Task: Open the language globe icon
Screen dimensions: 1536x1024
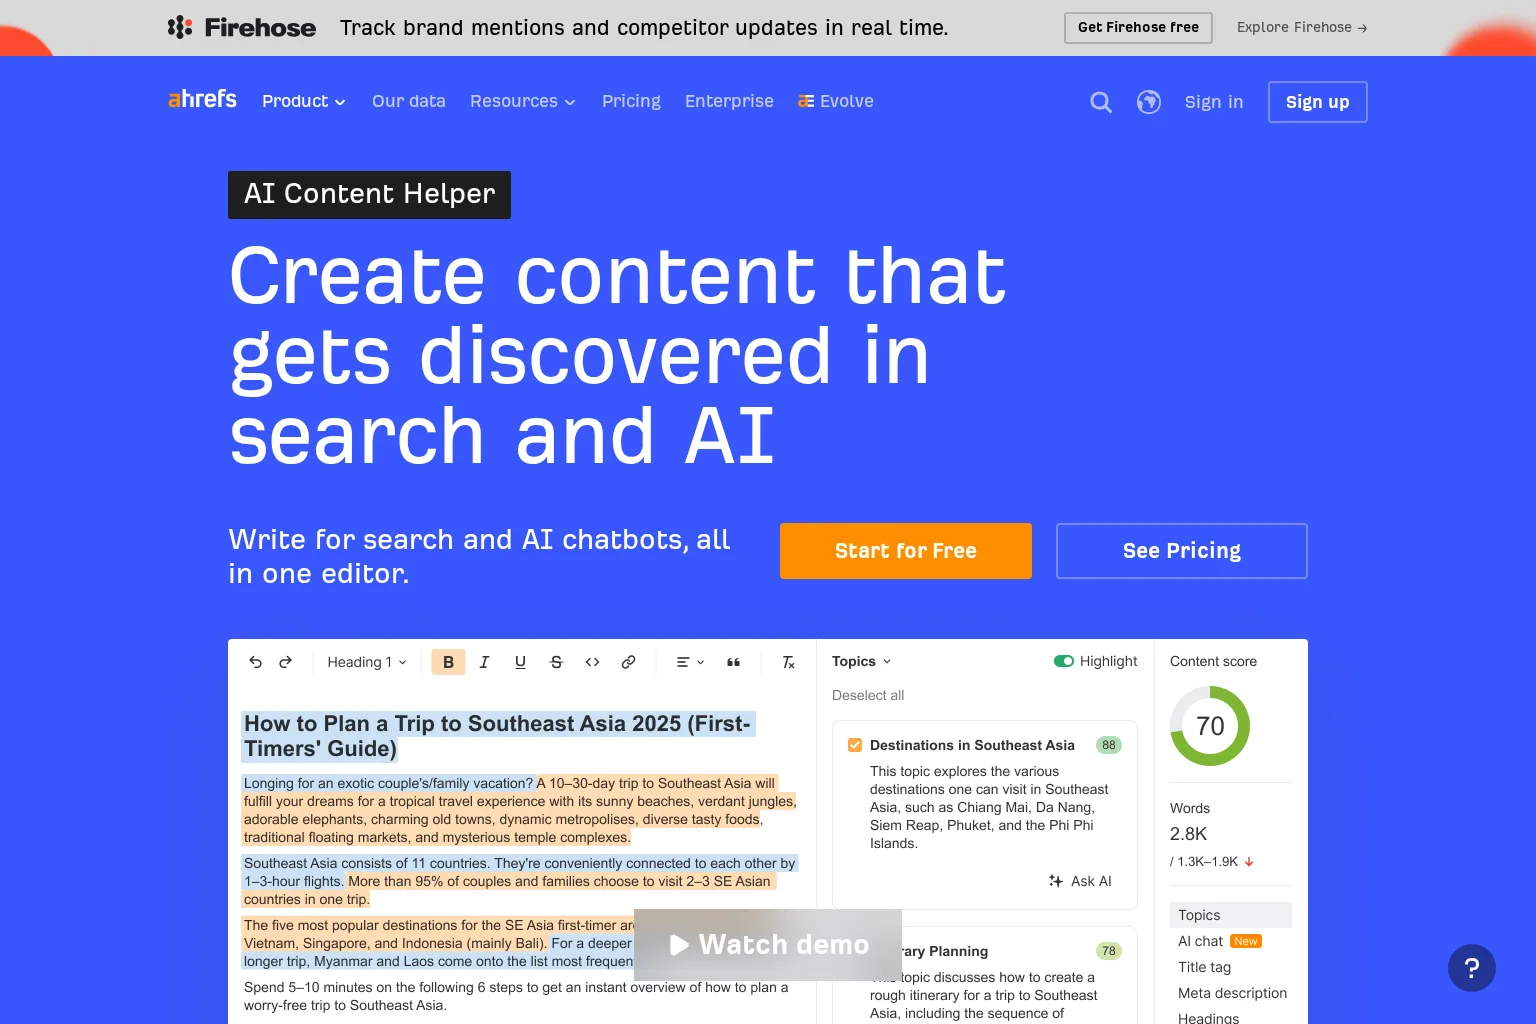Action: tap(1149, 102)
